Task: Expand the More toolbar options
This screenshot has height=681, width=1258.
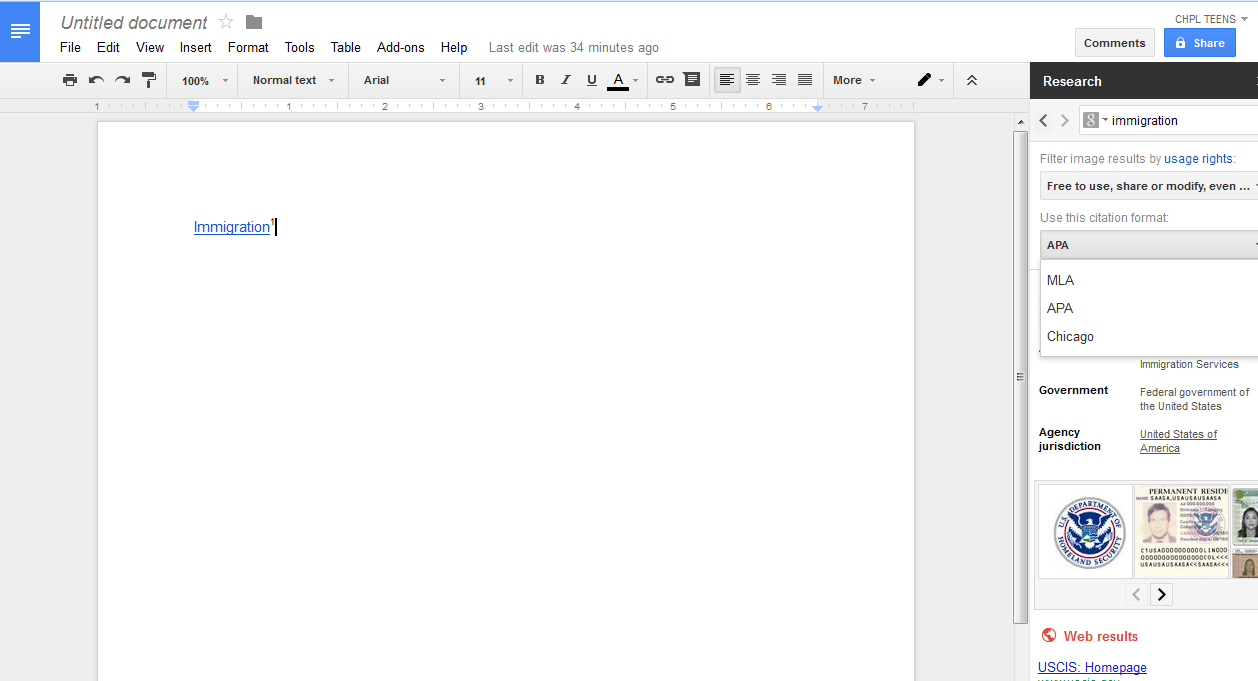Action: point(854,80)
